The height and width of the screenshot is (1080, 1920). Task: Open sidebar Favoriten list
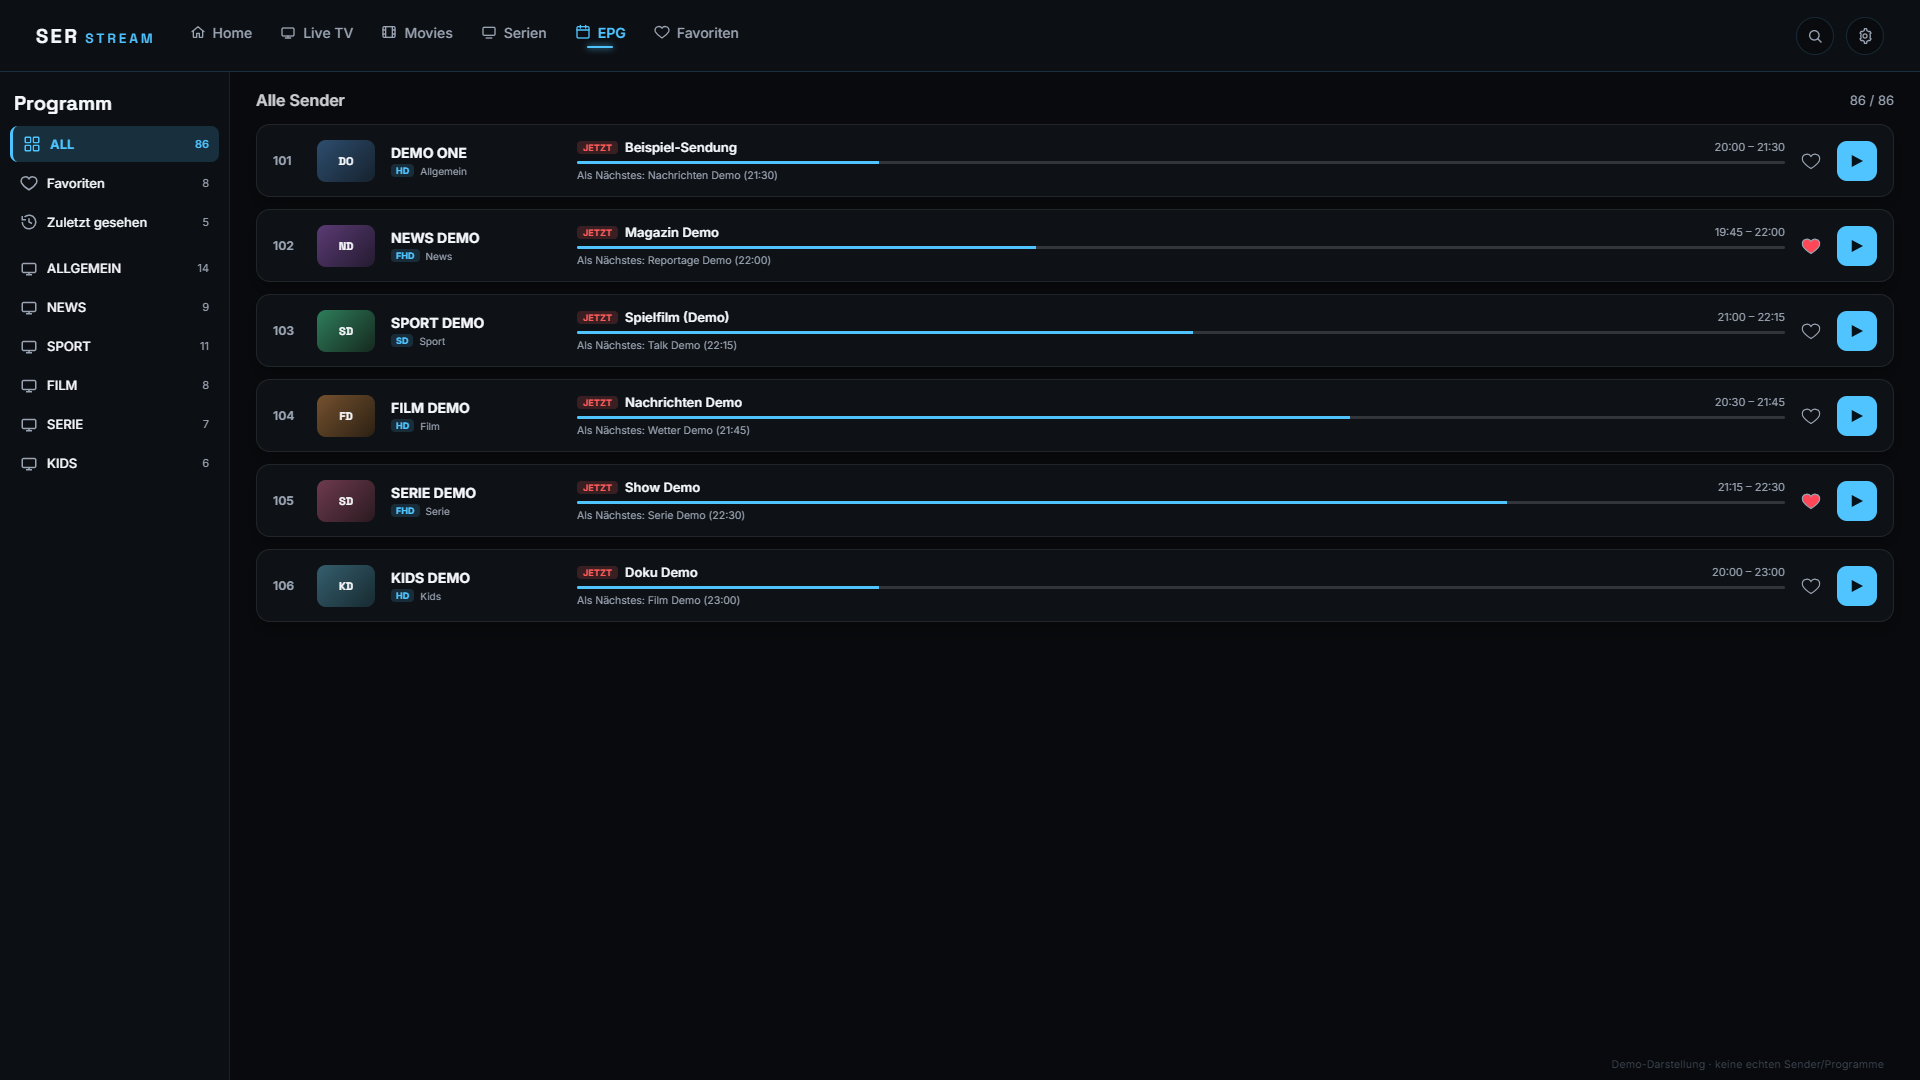coord(115,183)
